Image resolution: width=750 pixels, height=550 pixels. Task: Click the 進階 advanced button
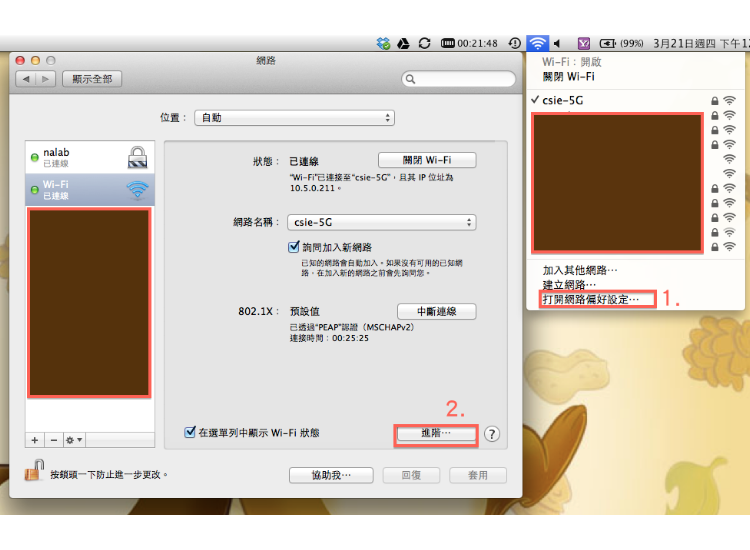(436, 434)
